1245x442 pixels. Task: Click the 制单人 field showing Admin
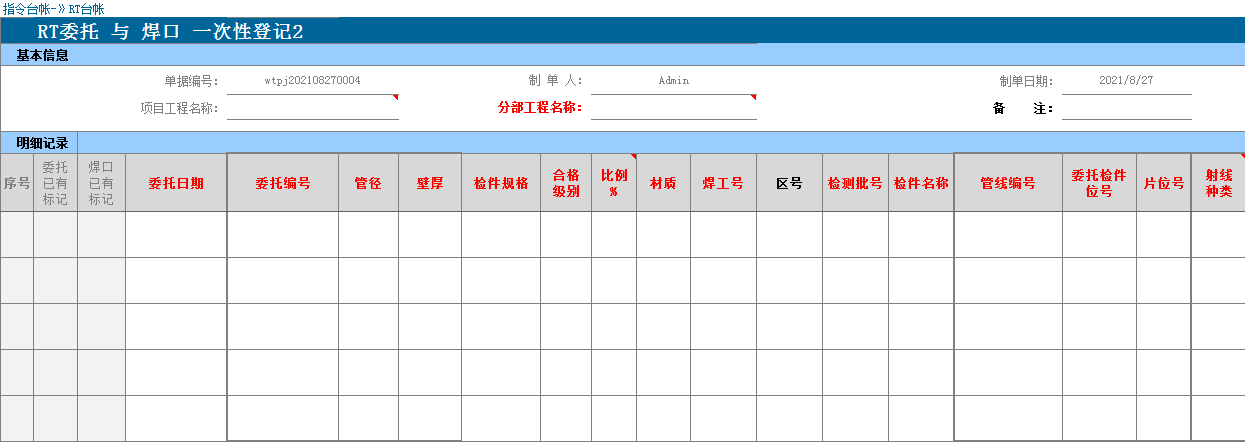point(673,81)
